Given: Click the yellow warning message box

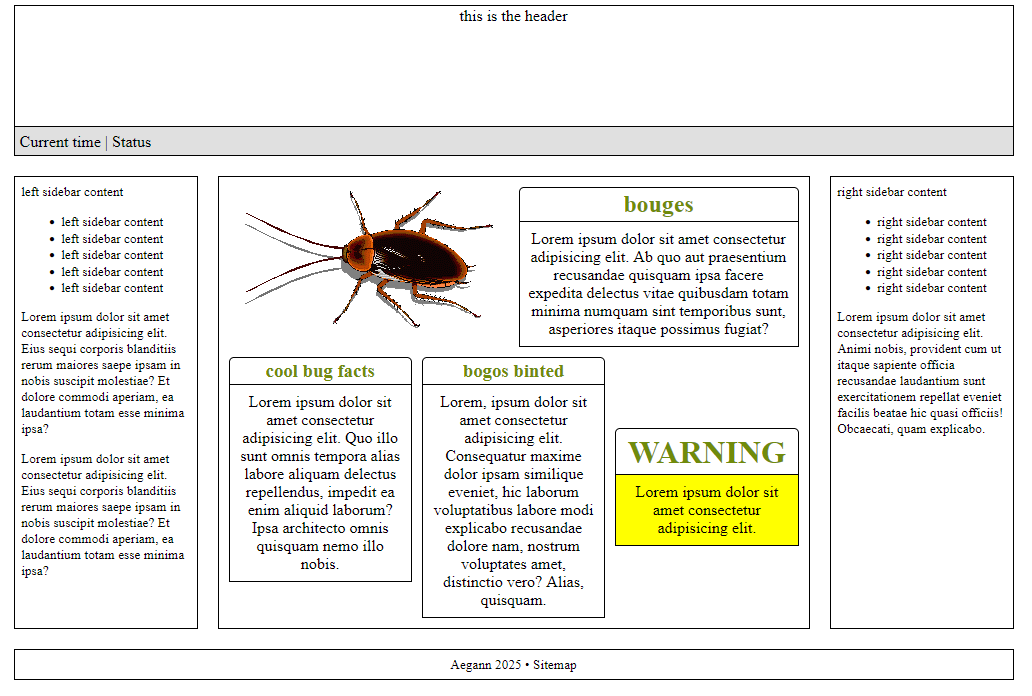Looking at the screenshot, I should (707, 510).
